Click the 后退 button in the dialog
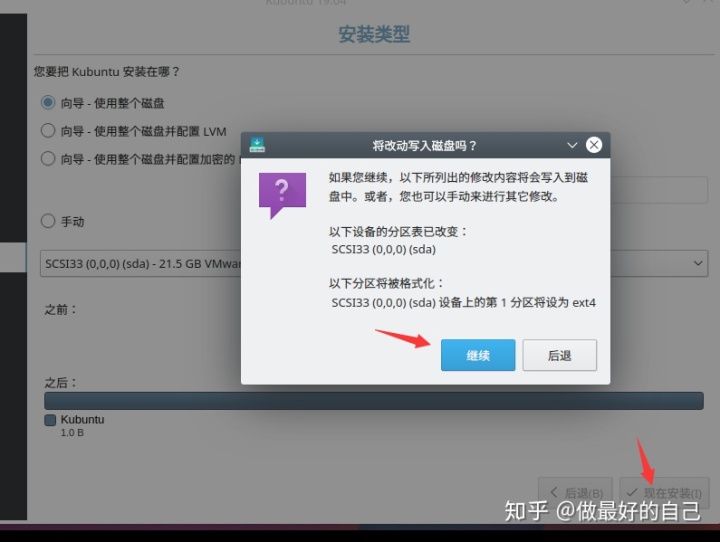The image size is (720, 542). [x=559, y=355]
